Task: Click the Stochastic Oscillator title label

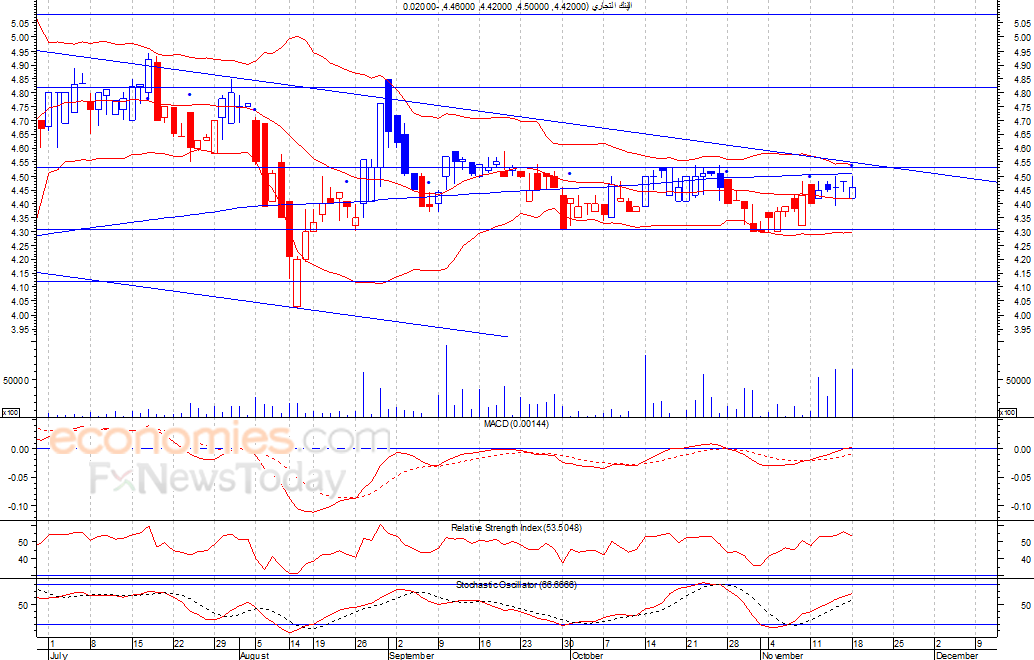Action: tap(516, 584)
